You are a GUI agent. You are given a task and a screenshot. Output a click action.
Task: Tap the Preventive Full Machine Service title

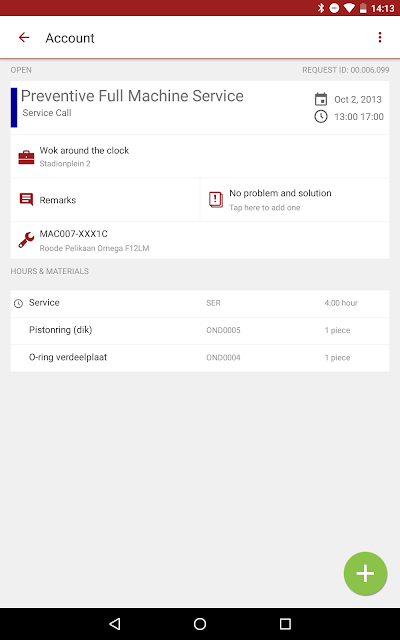coord(132,96)
